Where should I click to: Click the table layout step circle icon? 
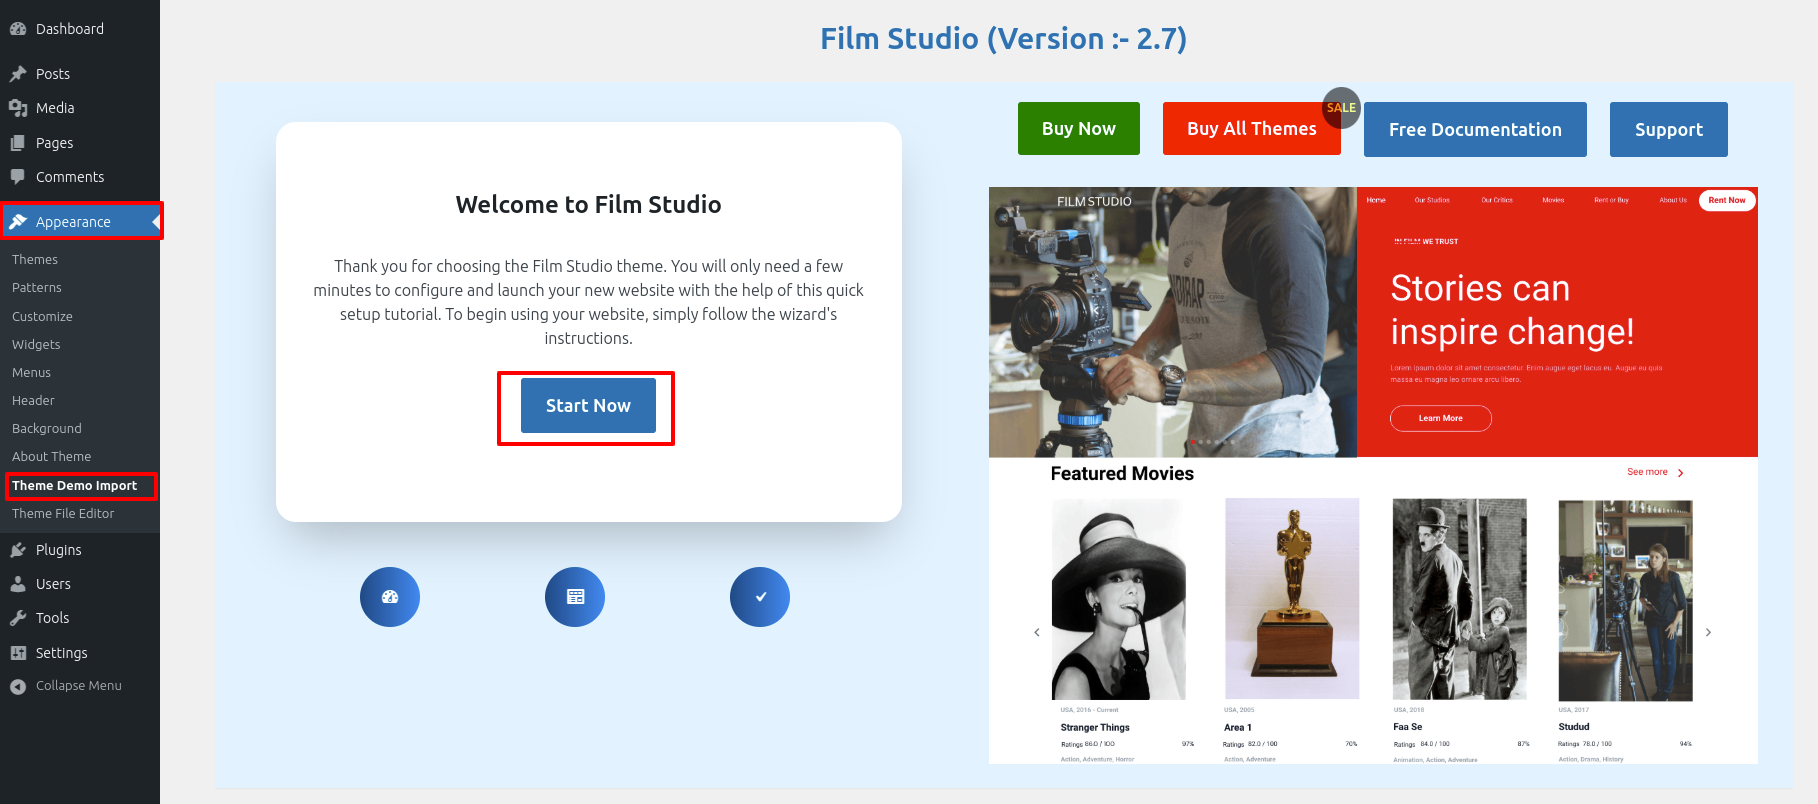click(x=575, y=597)
